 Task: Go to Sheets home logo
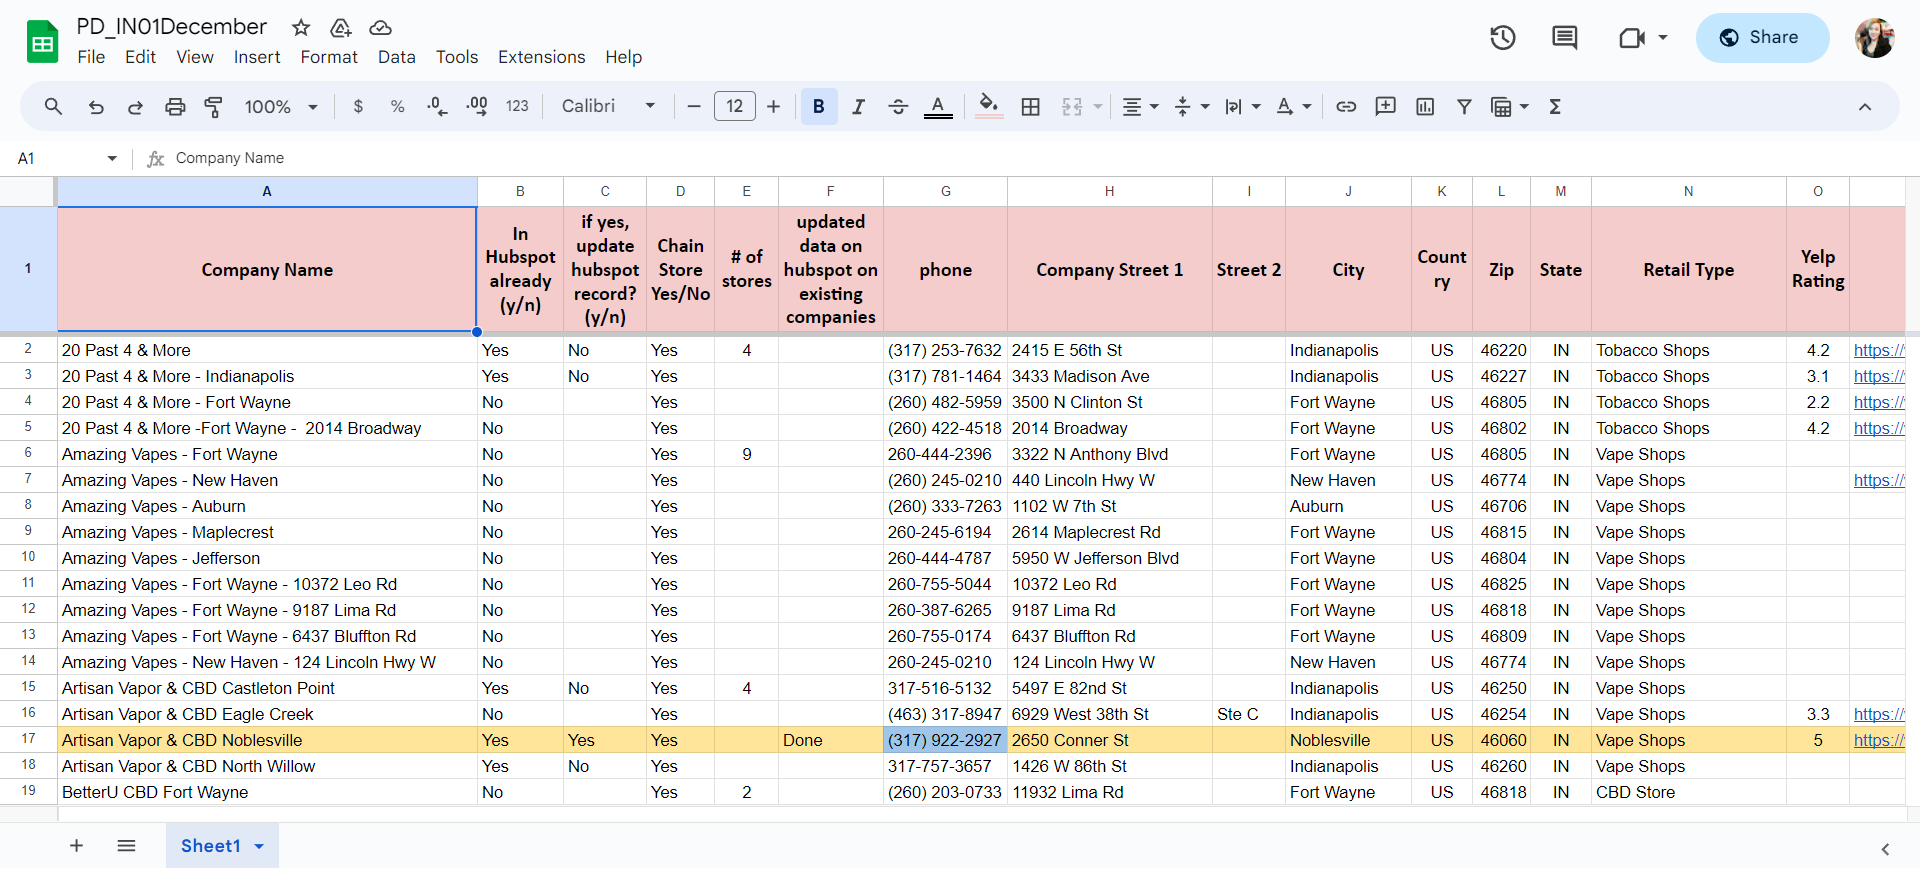(42, 42)
